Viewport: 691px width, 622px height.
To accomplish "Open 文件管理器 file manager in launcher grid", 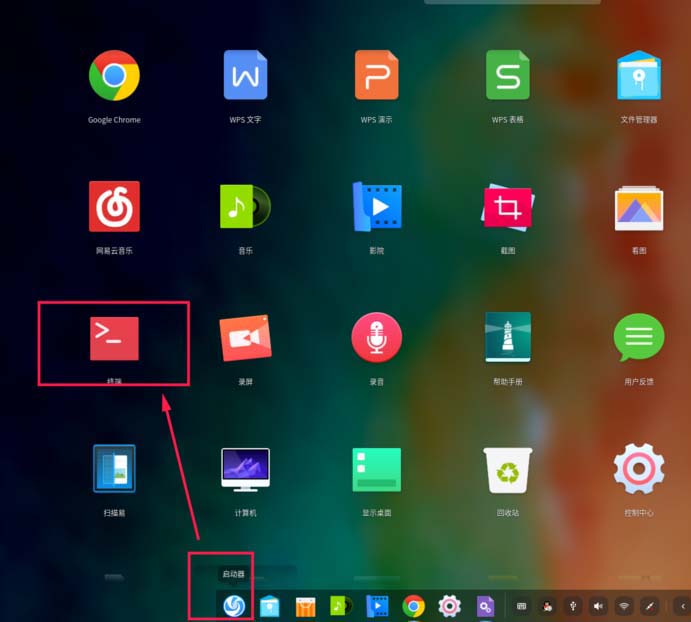I will (x=639, y=75).
